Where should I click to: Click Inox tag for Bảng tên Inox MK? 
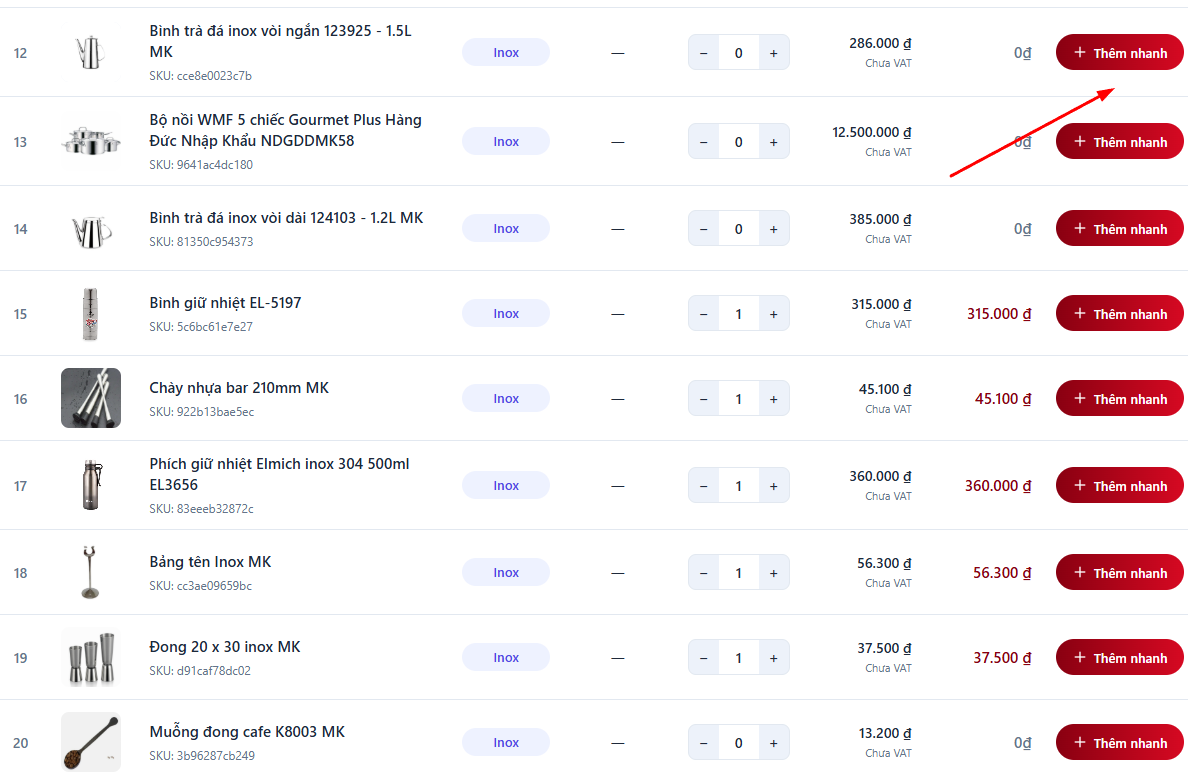505,573
